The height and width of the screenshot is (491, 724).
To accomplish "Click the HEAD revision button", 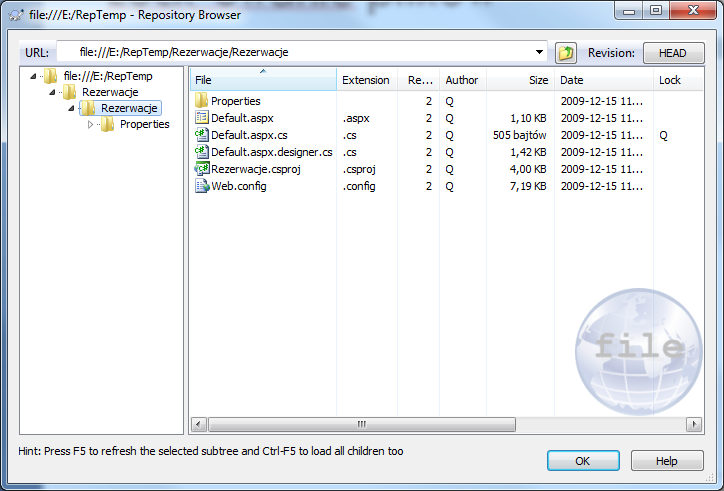I will pyautogui.click(x=674, y=53).
